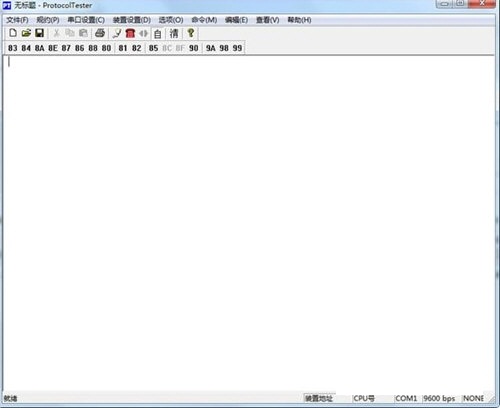Send command 88 from the toolbar
The image size is (500, 408).
[x=93, y=48]
